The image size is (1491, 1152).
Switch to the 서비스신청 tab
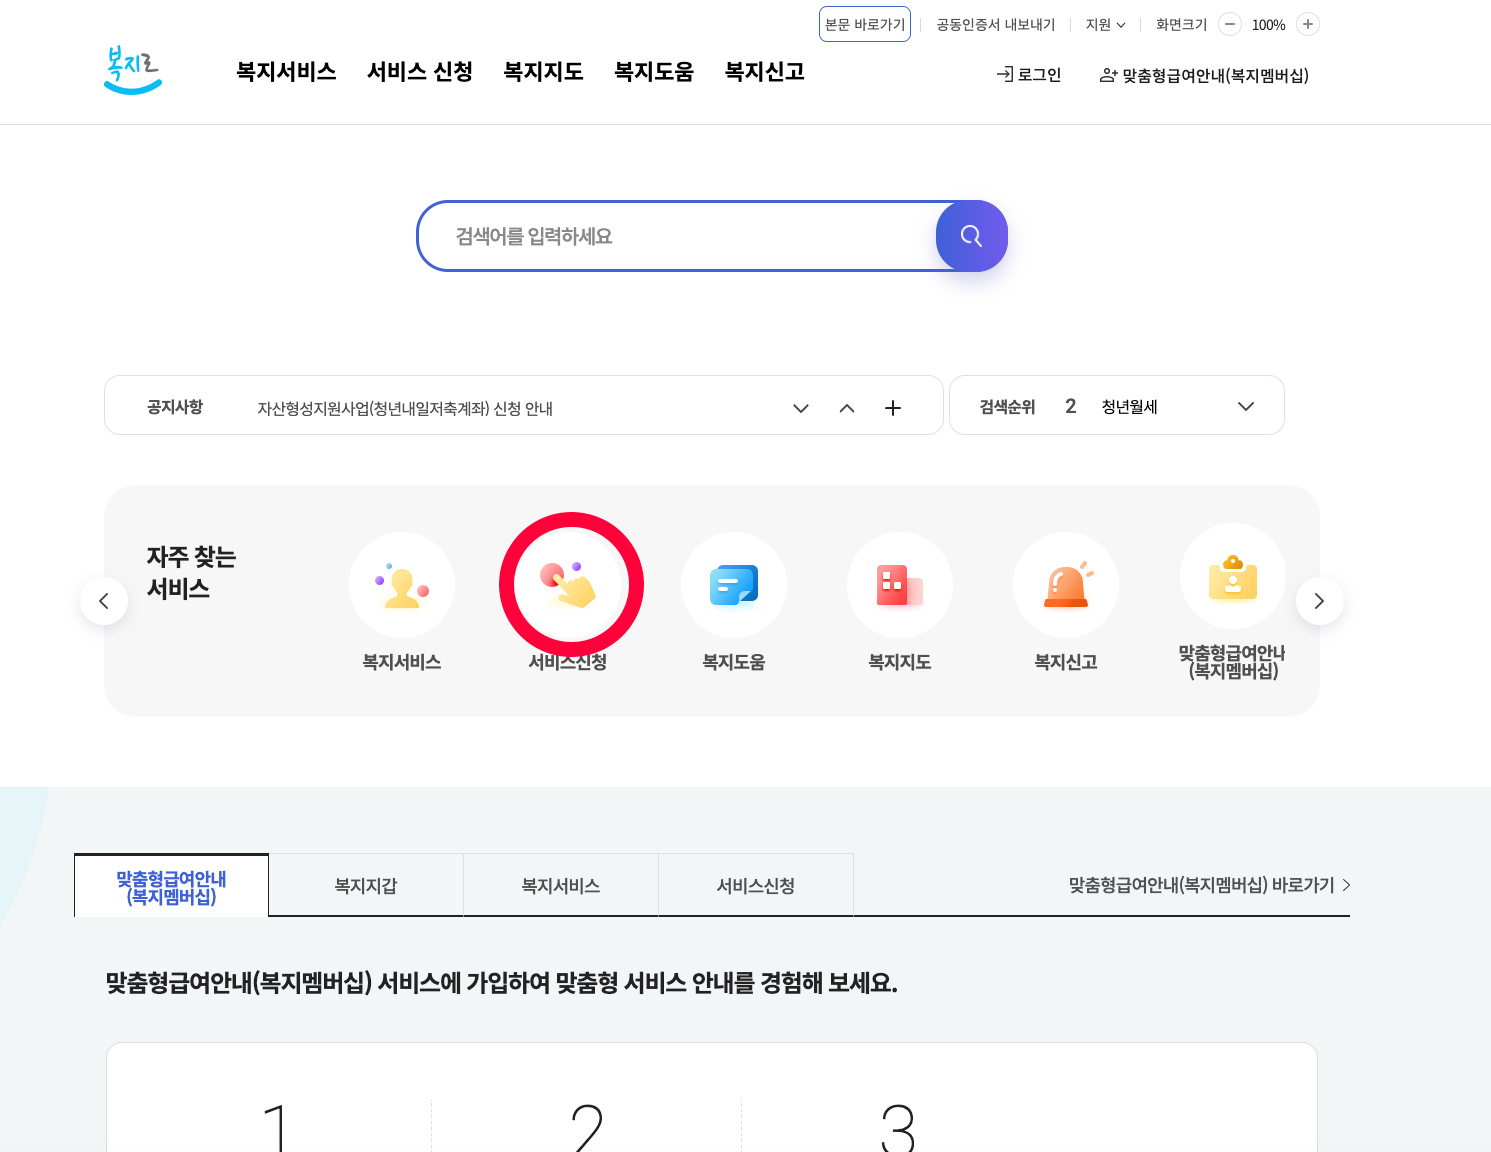(756, 886)
